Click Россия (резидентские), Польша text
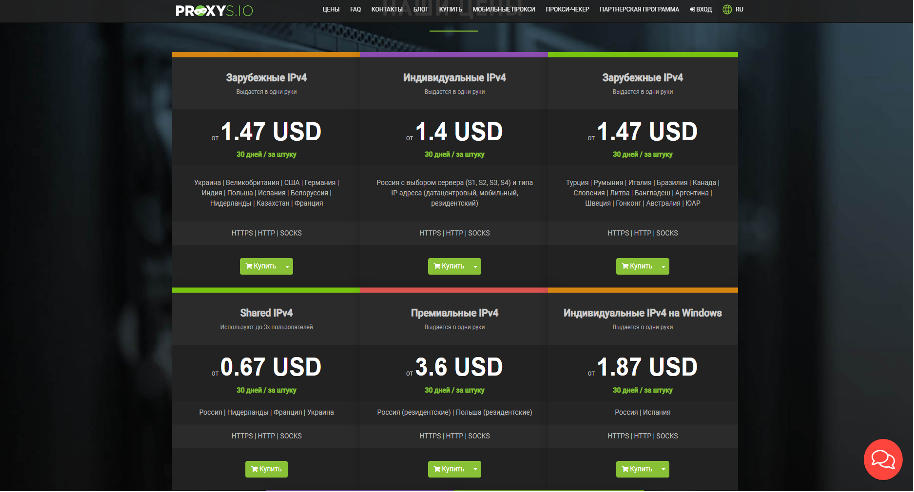 [455, 412]
